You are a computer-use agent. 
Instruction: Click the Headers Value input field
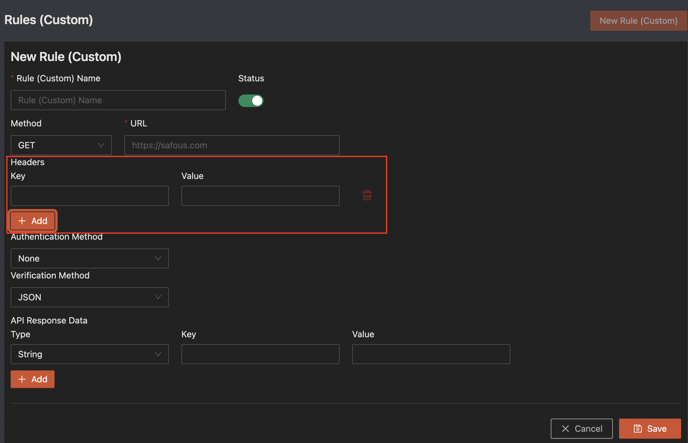click(260, 196)
